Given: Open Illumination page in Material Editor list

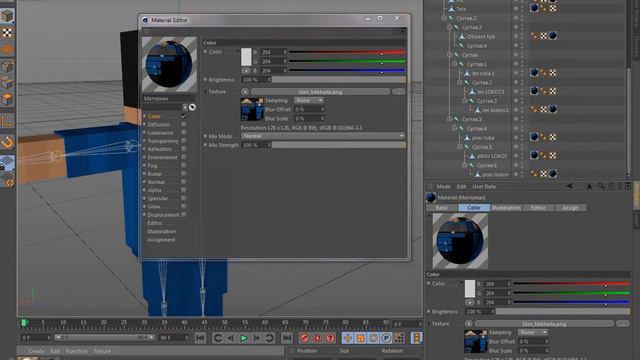Looking at the screenshot, I should click(x=162, y=231).
